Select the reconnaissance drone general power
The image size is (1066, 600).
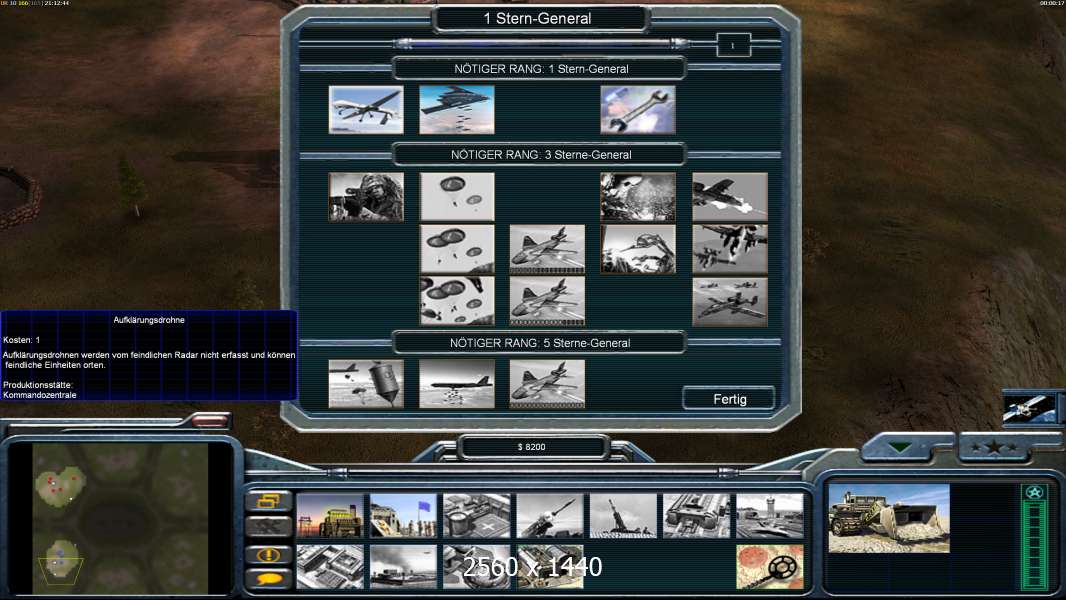[366, 109]
